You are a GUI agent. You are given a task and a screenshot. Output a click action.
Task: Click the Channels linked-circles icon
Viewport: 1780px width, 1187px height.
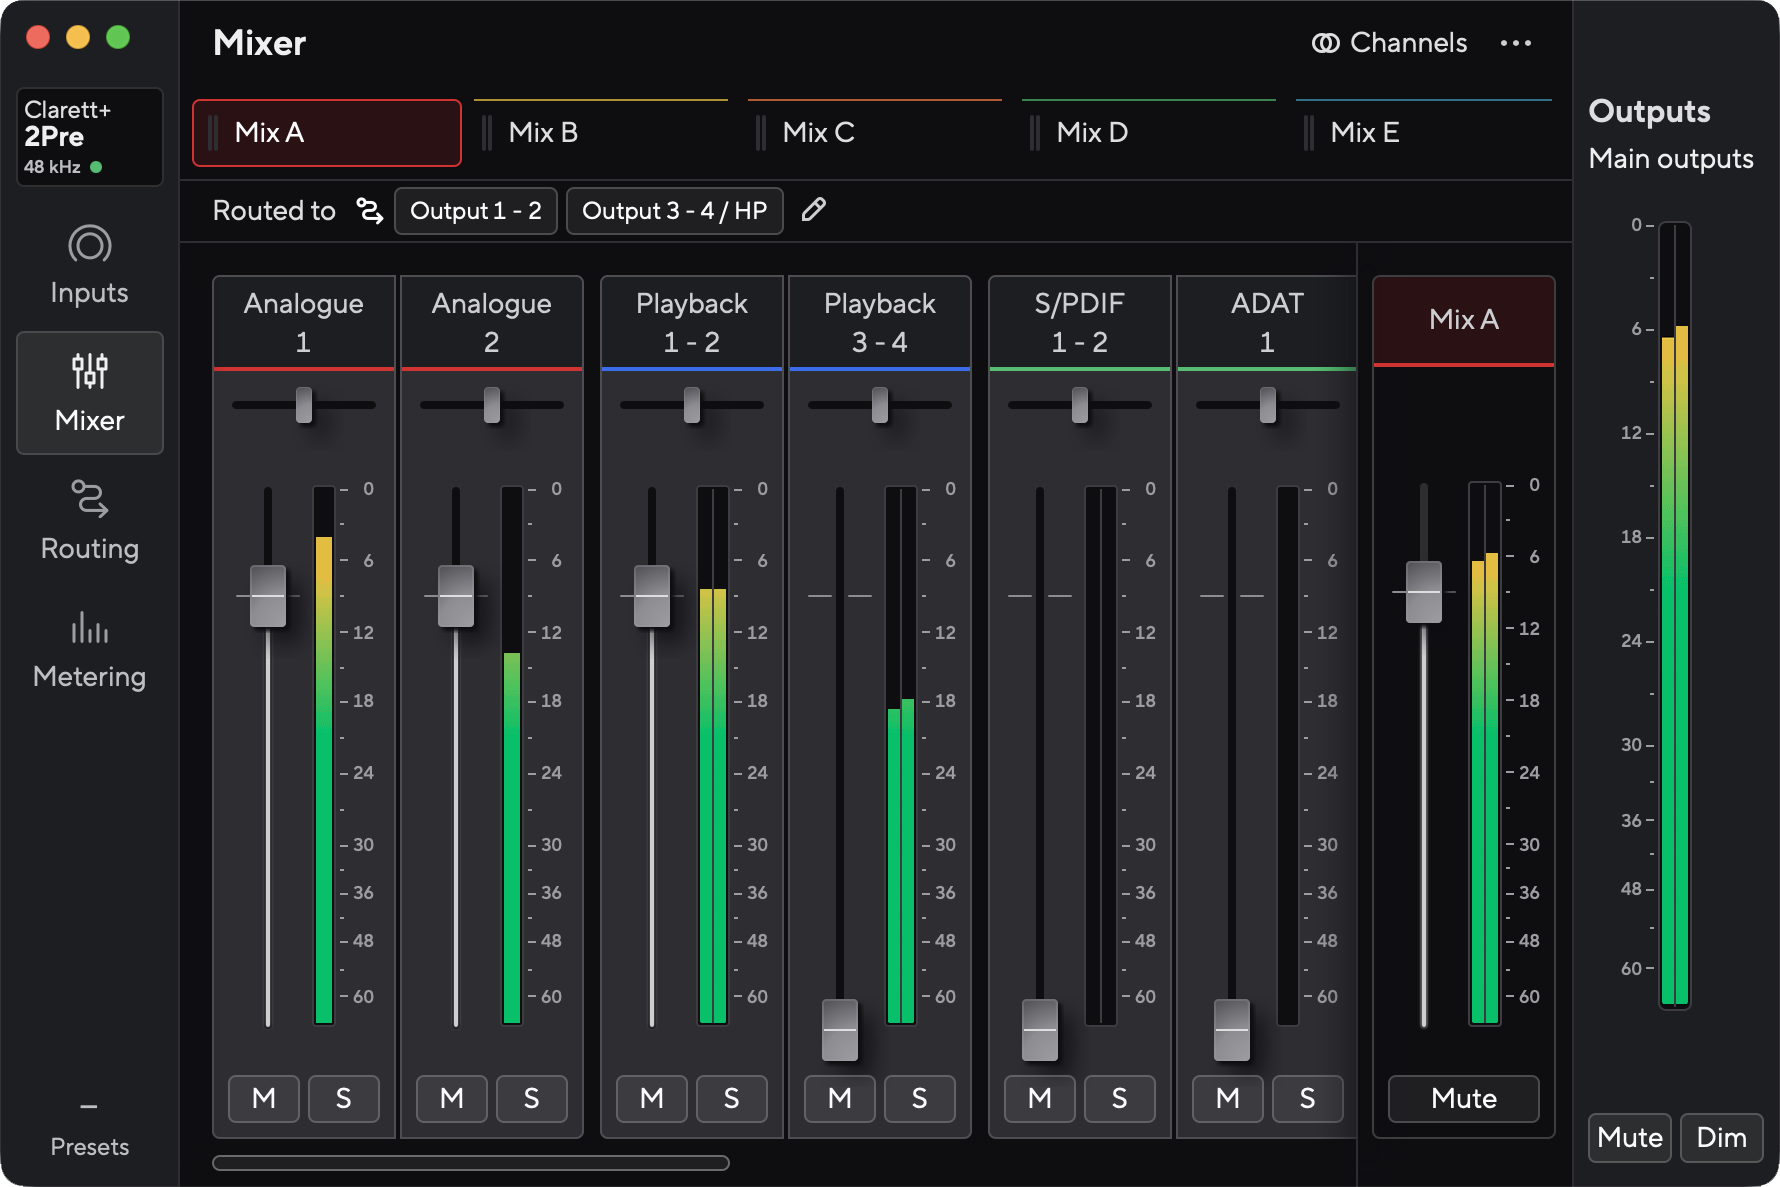click(x=1326, y=43)
